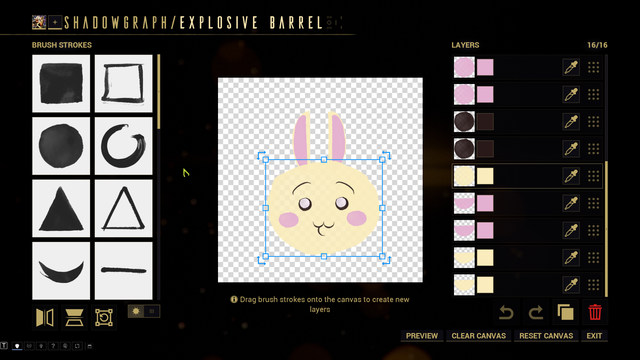Viewport: 640px width, 360px height.
Task: Click the bunny's left ear on the canvas
Action: click(301, 139)
